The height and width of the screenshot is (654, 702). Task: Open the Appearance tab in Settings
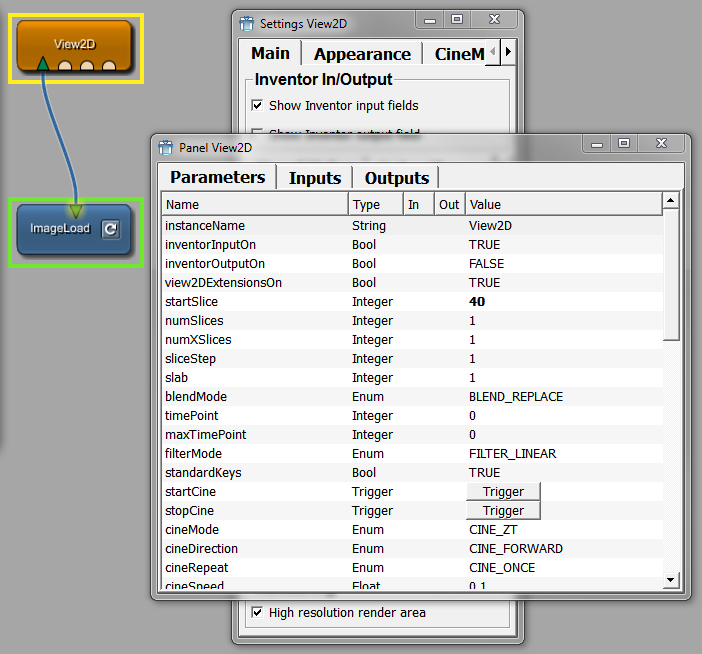[x=362, y=54]
